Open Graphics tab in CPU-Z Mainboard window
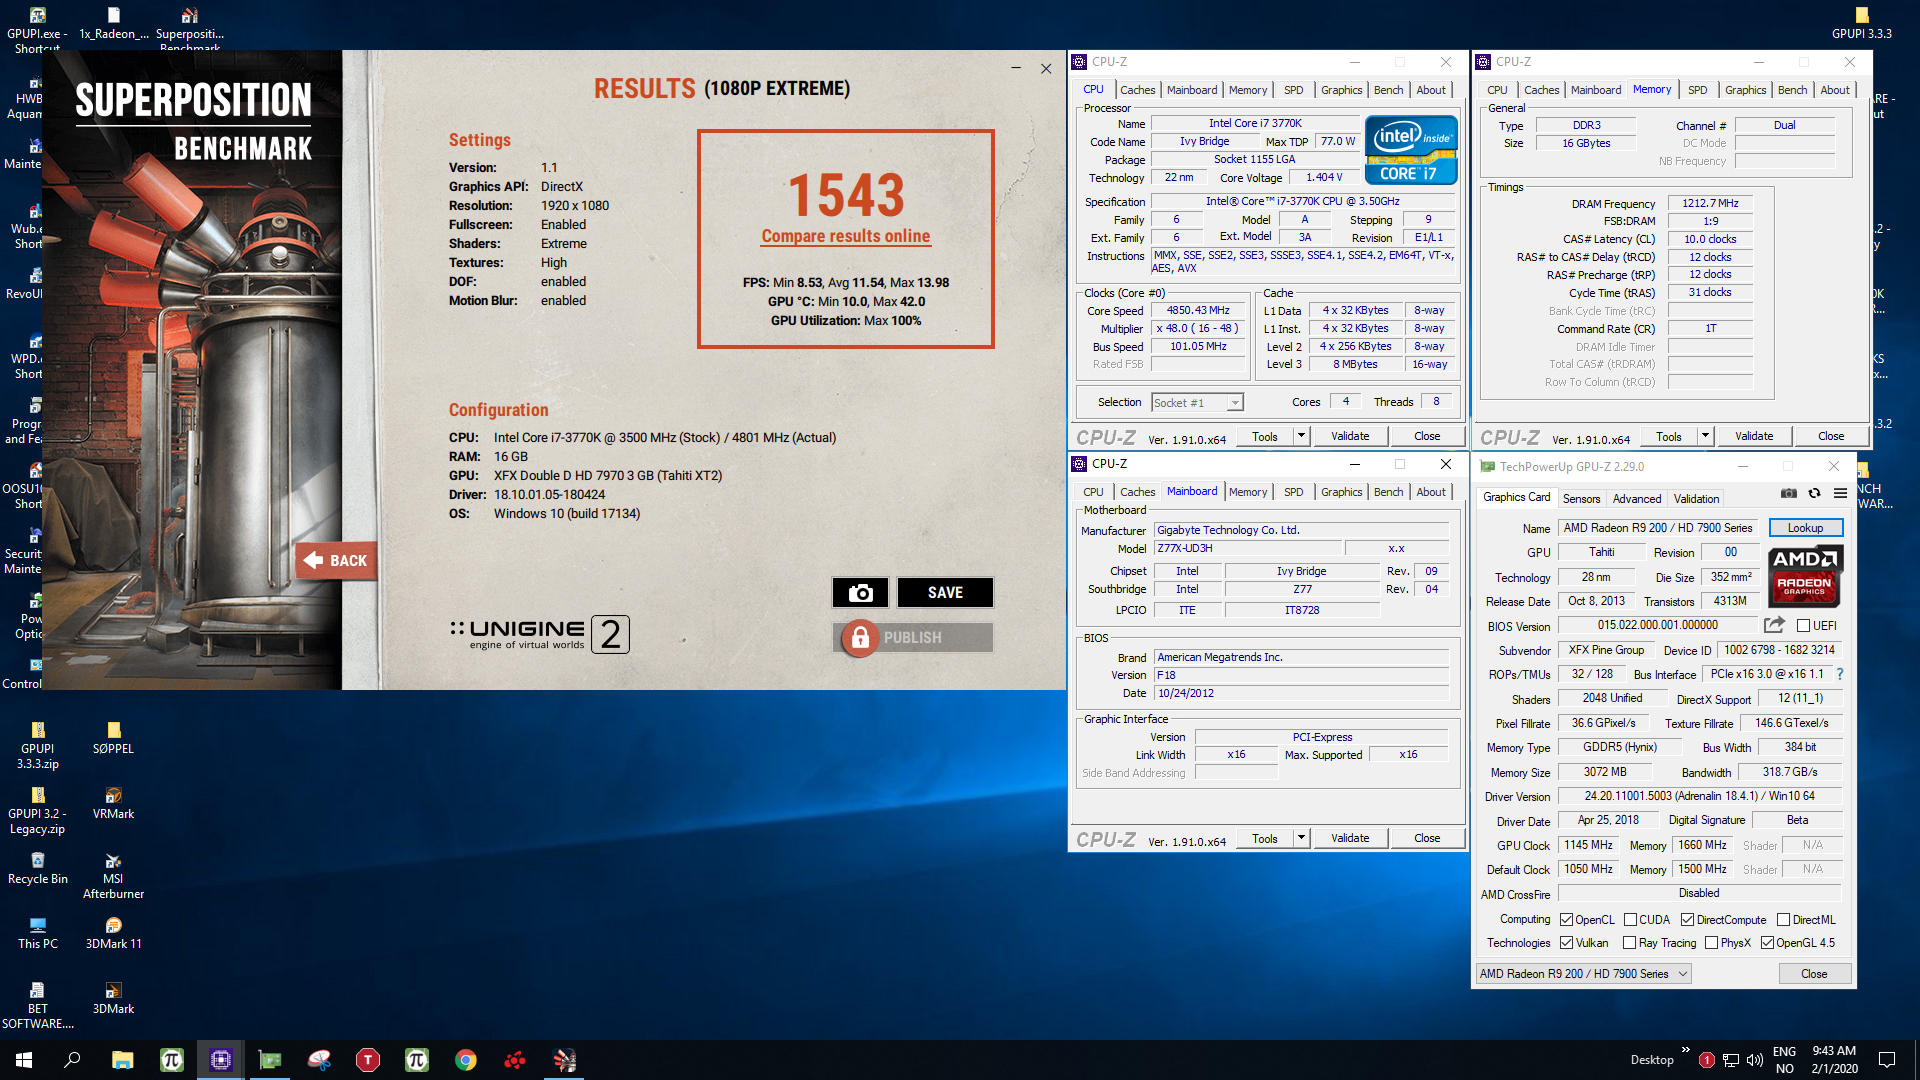The width and height of the screenshot is (1920, 1080). (x=1341, y=492)
